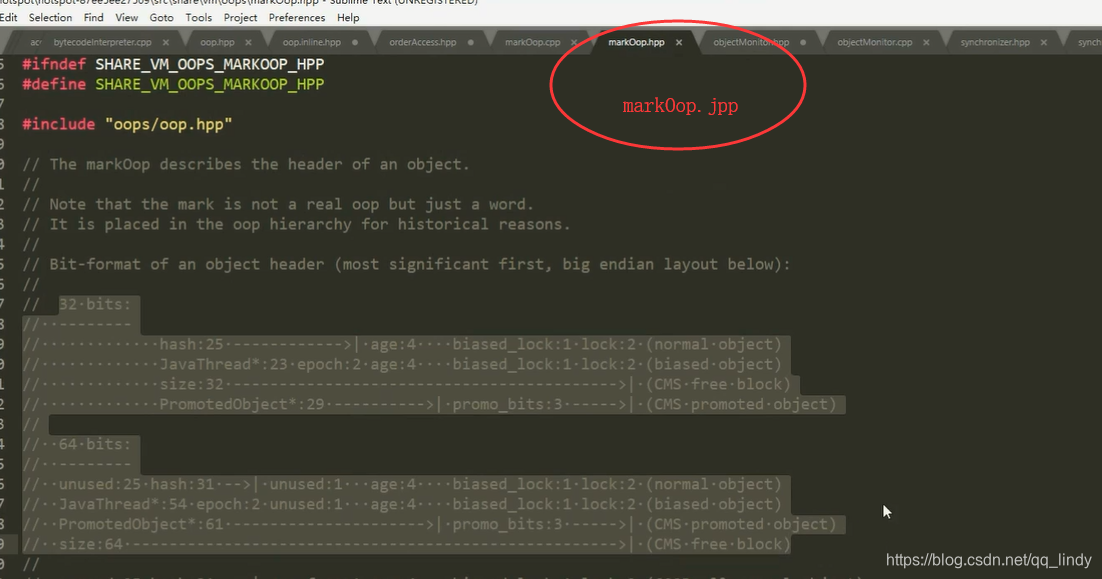
Task: Switch to the bytecodeInterpreter.cpp tab
Action: pos(103,43)
